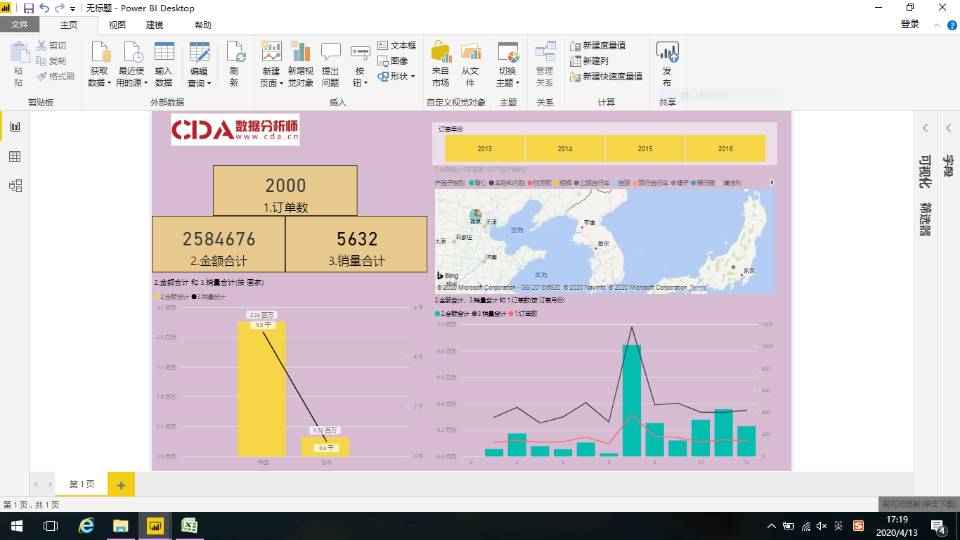Click the 新建度量值 (New Measure) button

(x=598, y=45)
